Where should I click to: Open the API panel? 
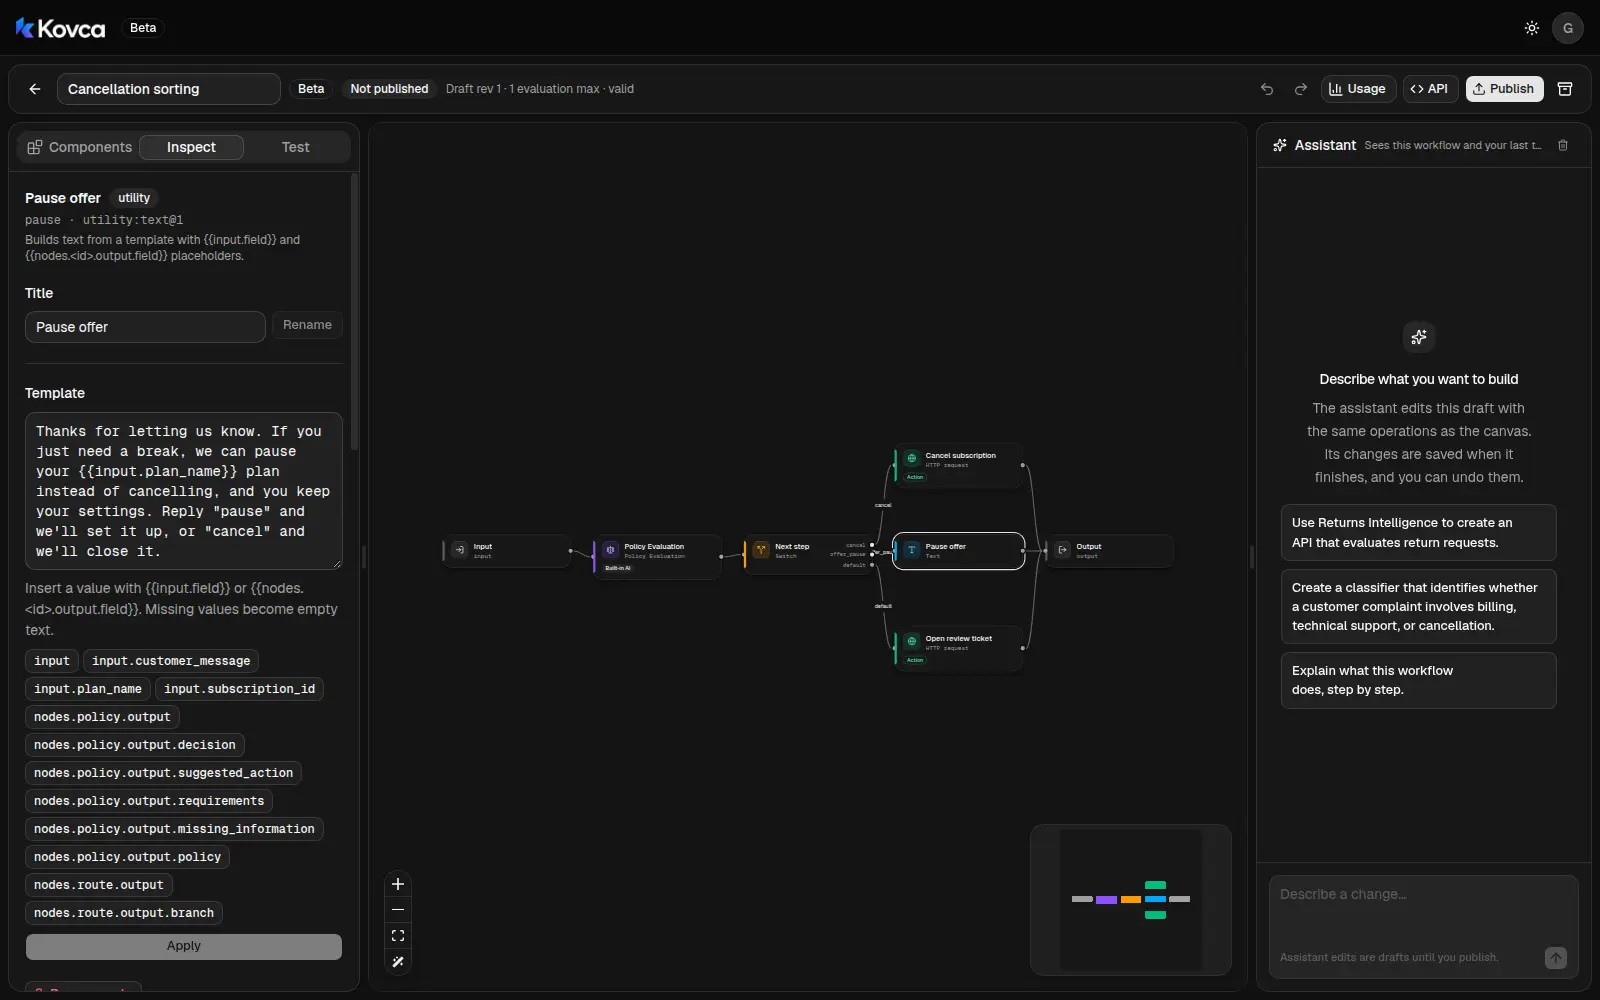click(x=1430, y=89)
